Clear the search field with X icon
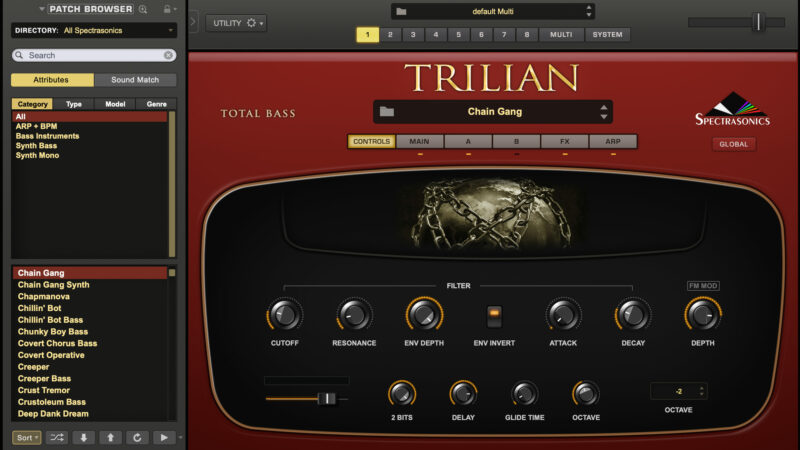The height and width of the screenshot is (450, 800). pos(168,55)
